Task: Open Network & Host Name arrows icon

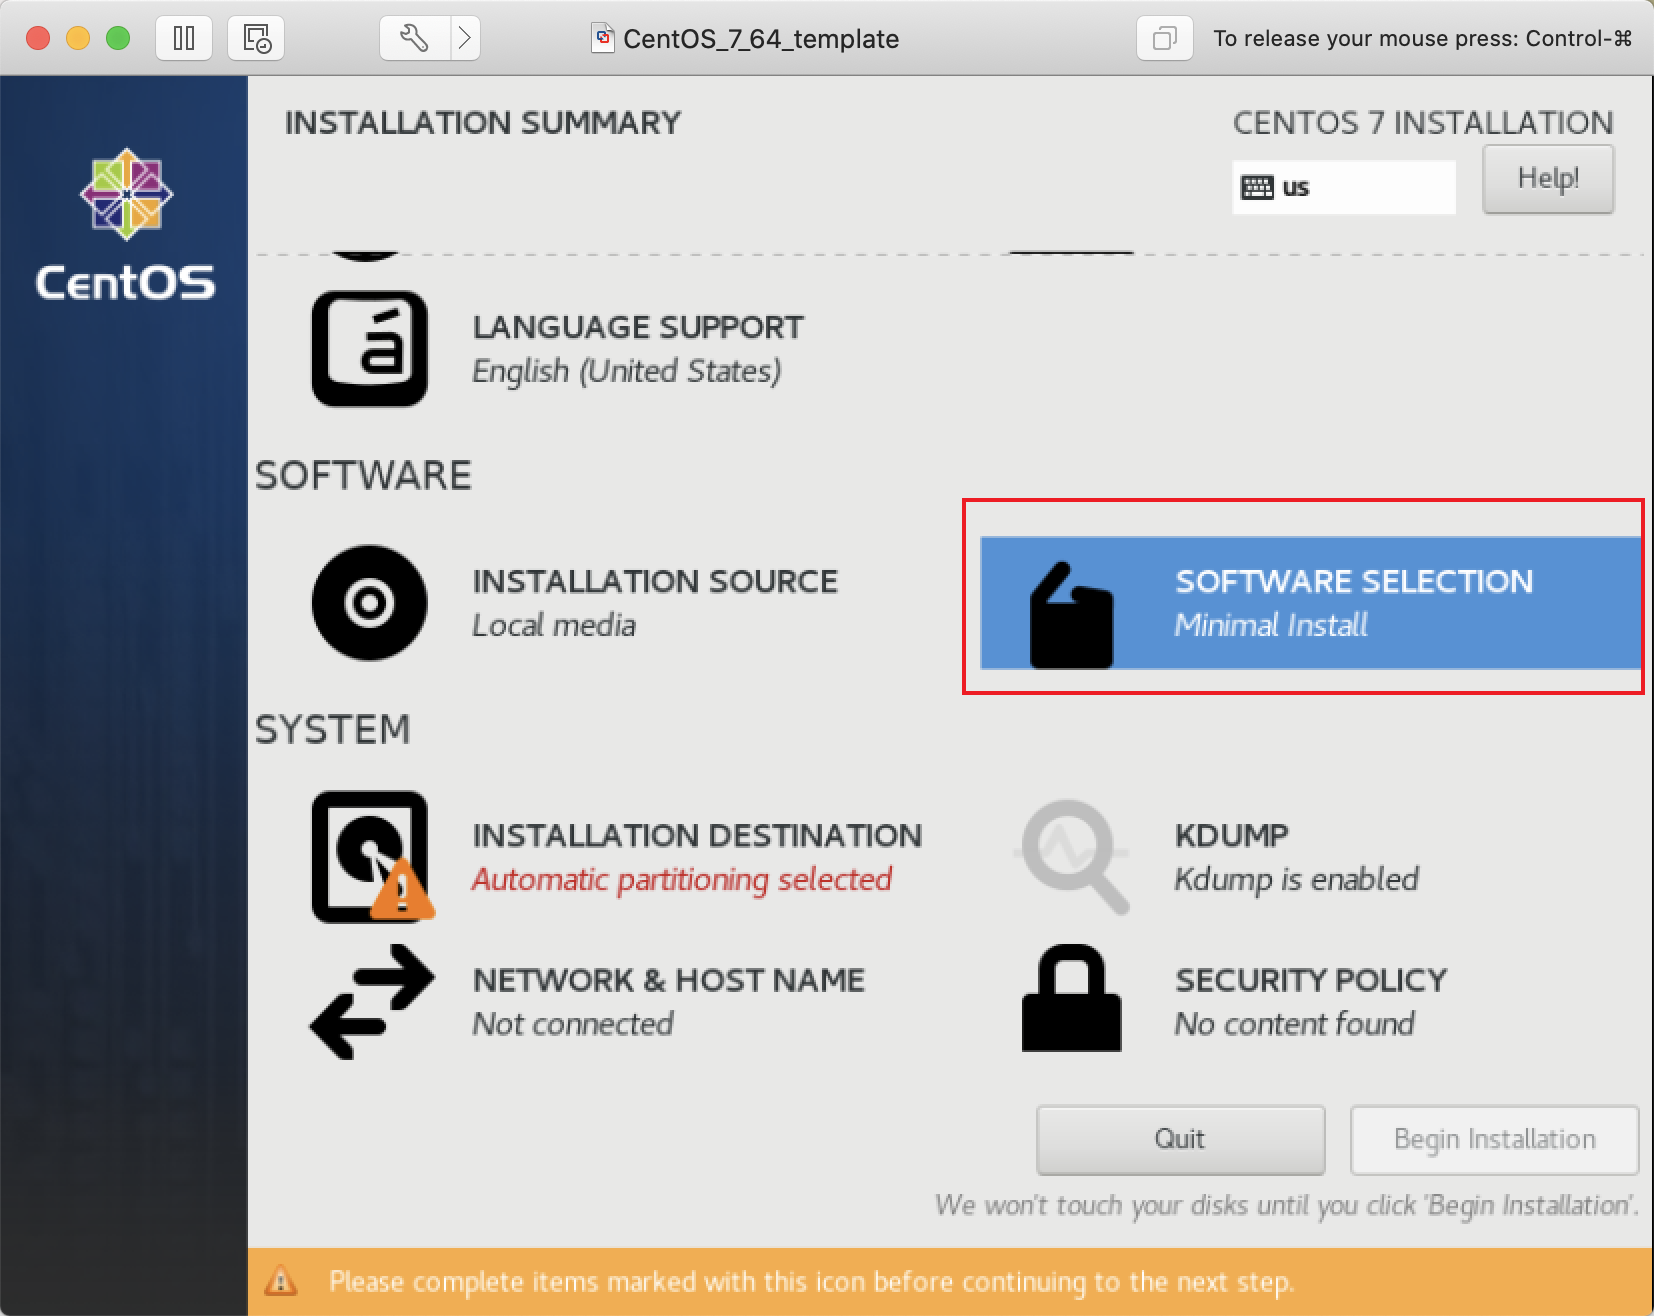Action: coord(372,1002)
